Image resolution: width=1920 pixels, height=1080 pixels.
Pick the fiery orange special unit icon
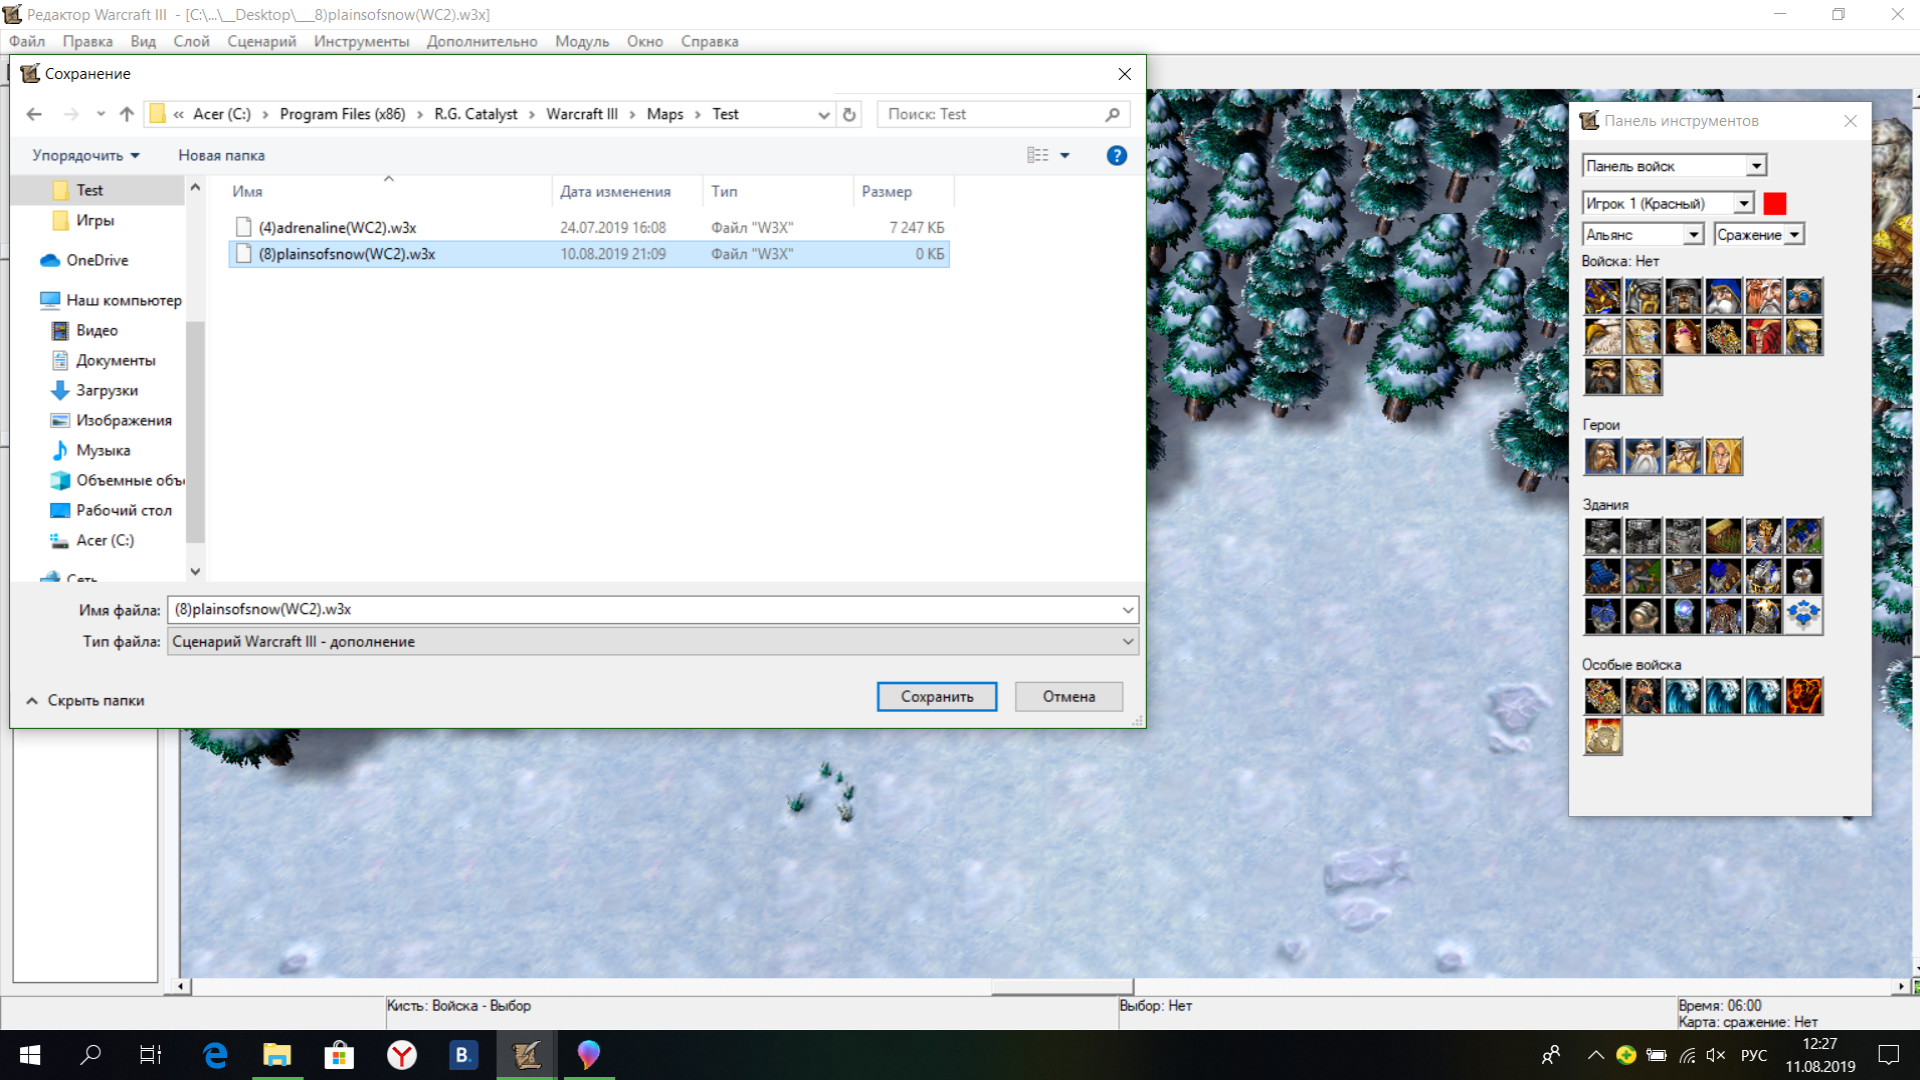[x=1803, y=696]
